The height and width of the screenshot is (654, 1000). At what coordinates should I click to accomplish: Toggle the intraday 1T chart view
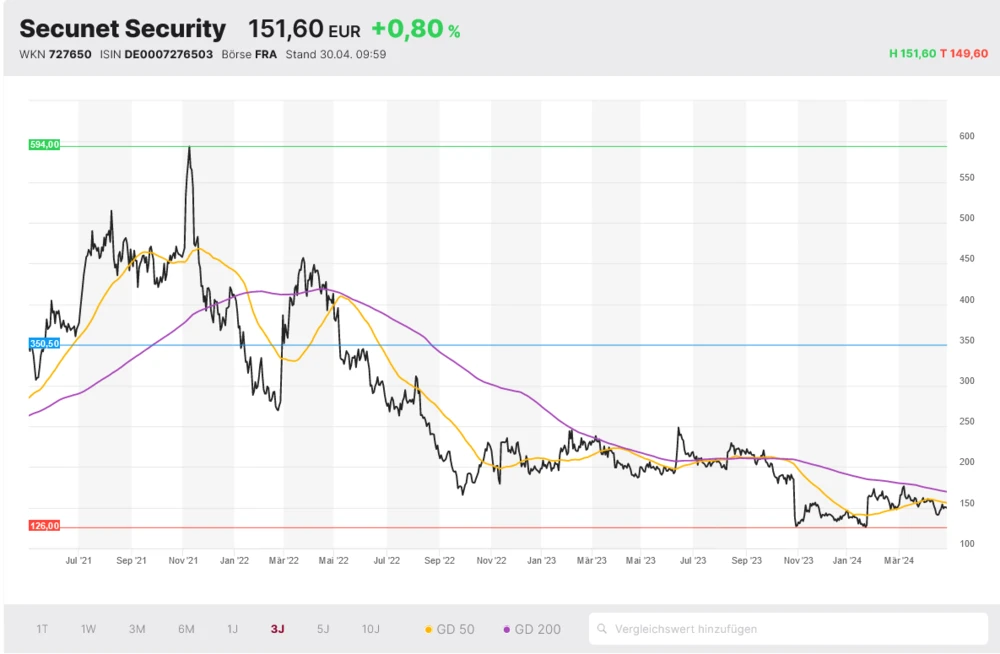pyautogui.click(x=42, y=629)
